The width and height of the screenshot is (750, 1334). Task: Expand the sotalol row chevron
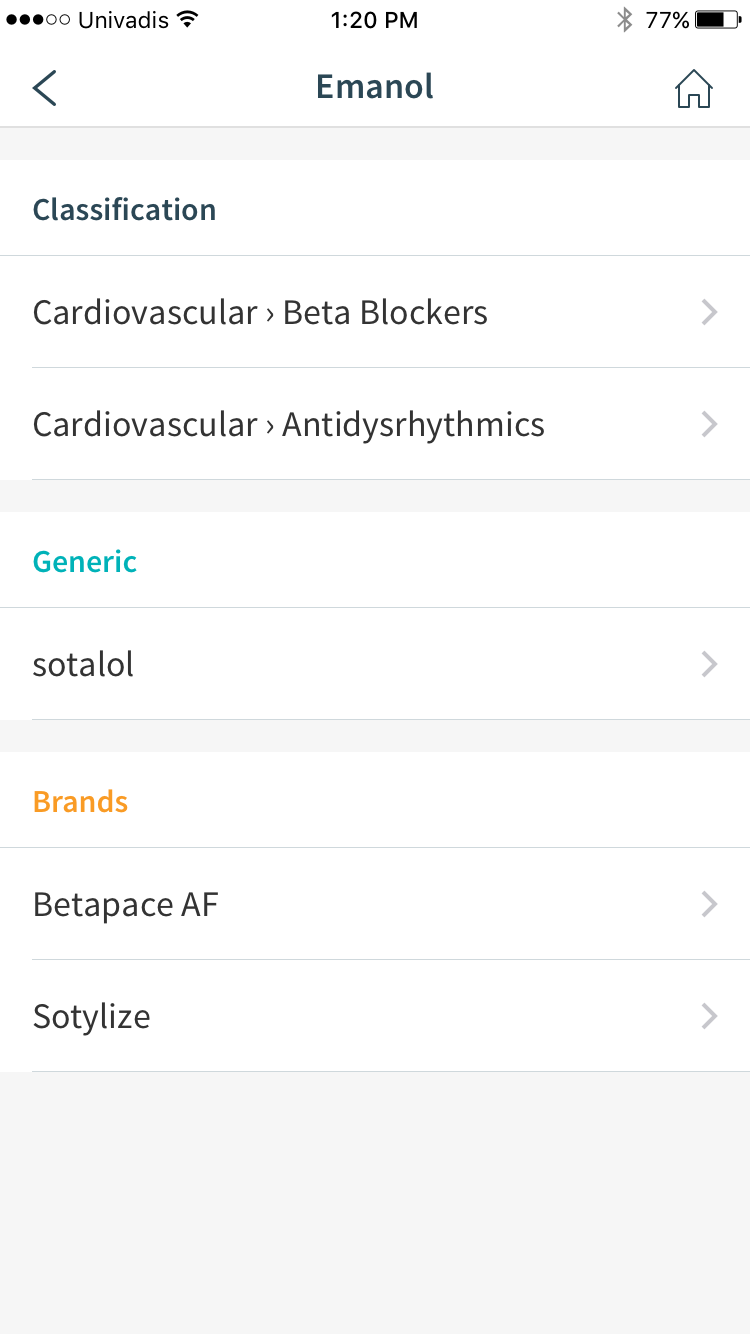pyautogui.click(x=709, y=664)
